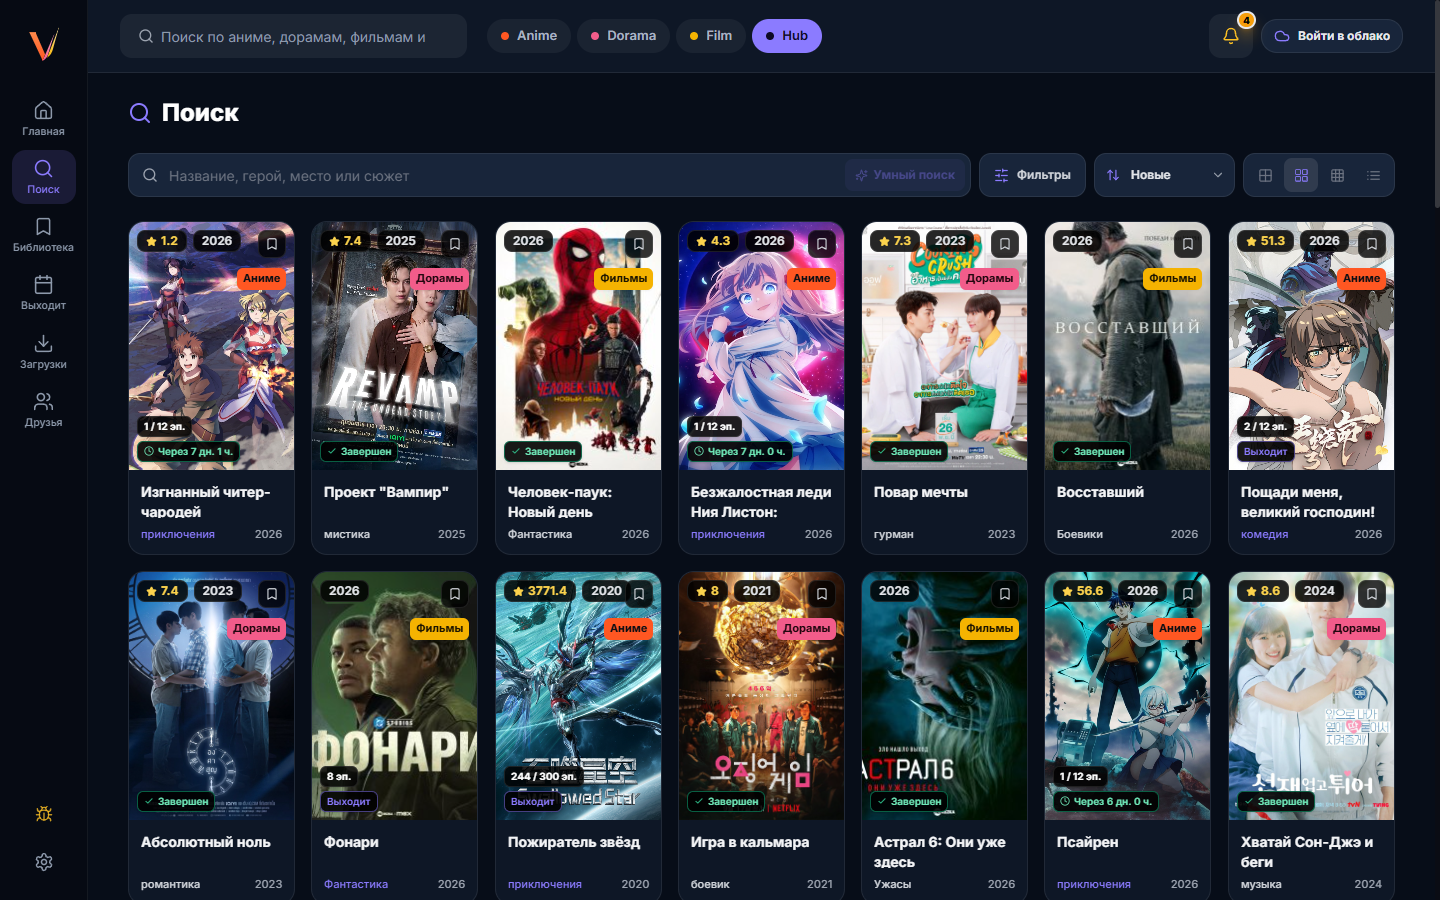
Task: Switch to compact grid view
Action: [1337, 175]
